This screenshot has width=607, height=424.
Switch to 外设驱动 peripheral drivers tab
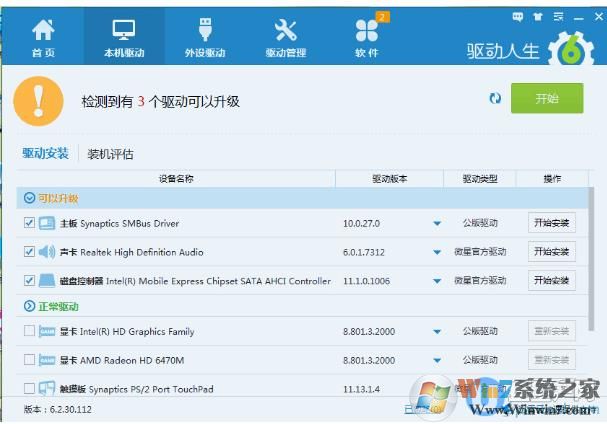coord(205,38)
